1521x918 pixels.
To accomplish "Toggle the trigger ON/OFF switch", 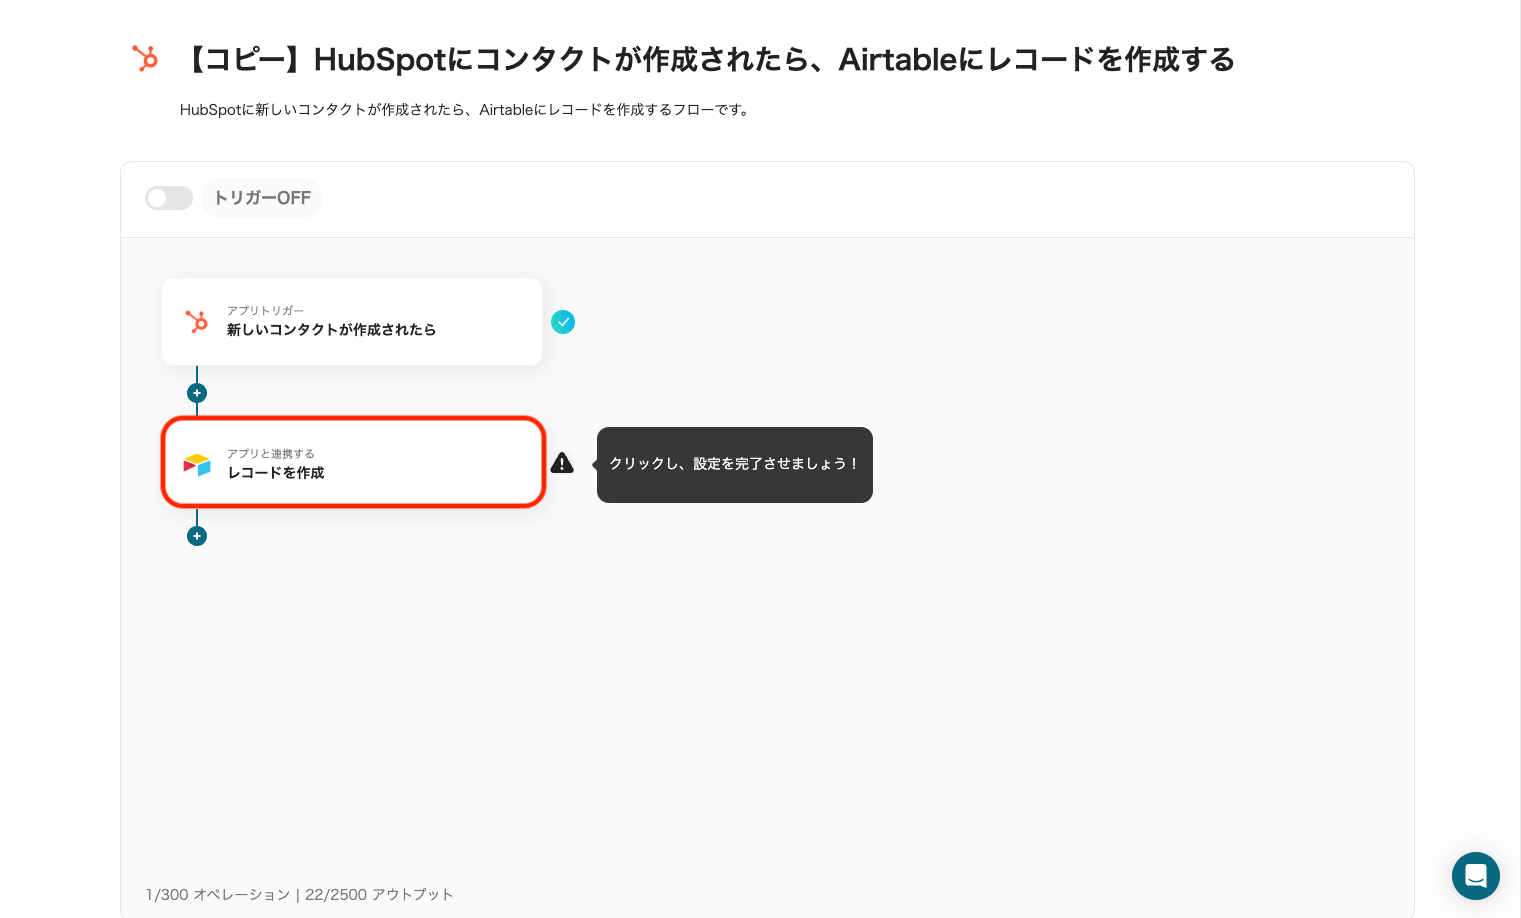I will (x=169, y=198).
